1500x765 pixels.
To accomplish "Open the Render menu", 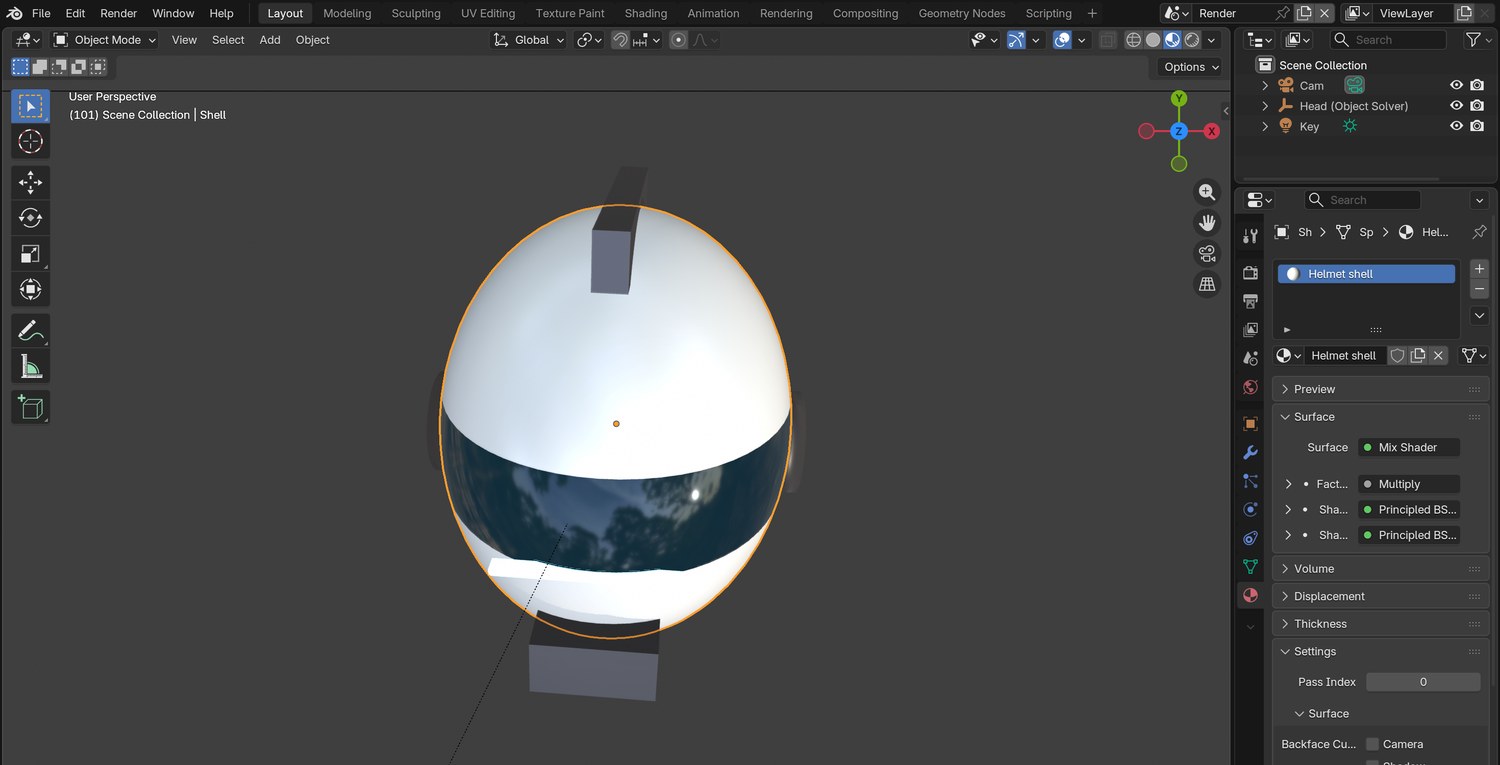I will (119, 13).
